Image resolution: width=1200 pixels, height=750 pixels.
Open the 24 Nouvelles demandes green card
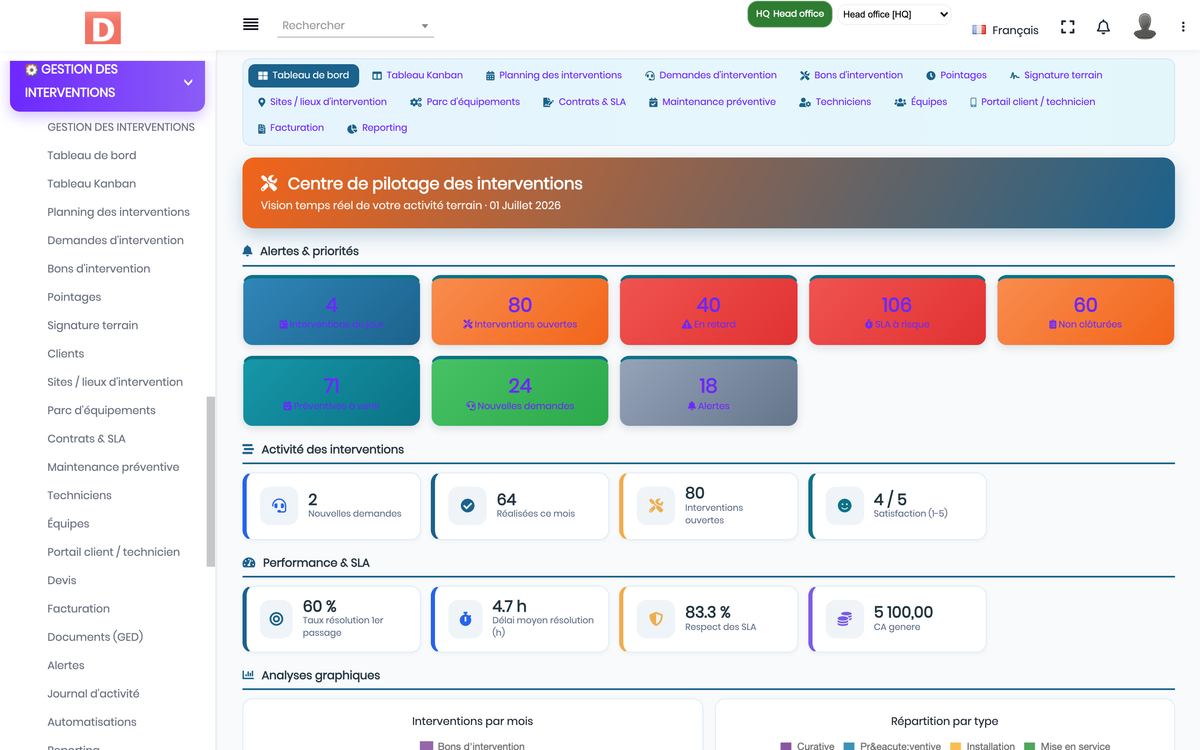520,391
